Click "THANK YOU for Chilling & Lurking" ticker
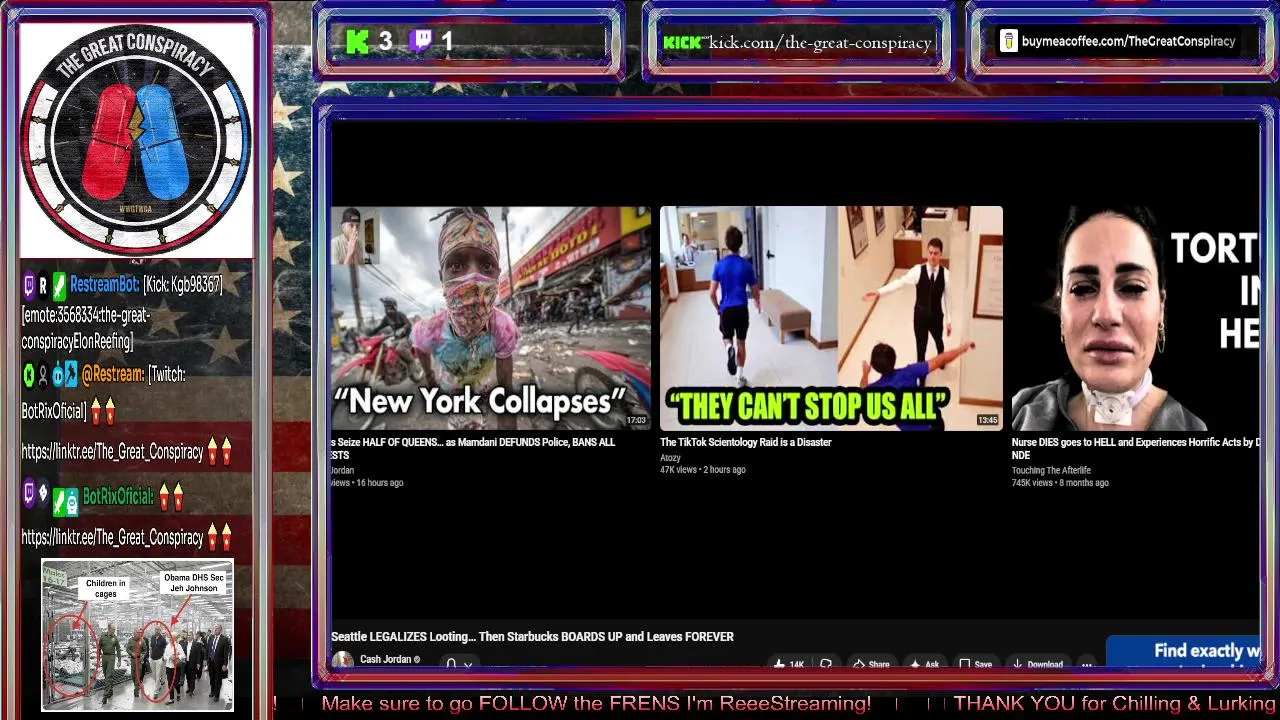The width and height of the screenshot is (1280, 720). [x=1115, y=704]
